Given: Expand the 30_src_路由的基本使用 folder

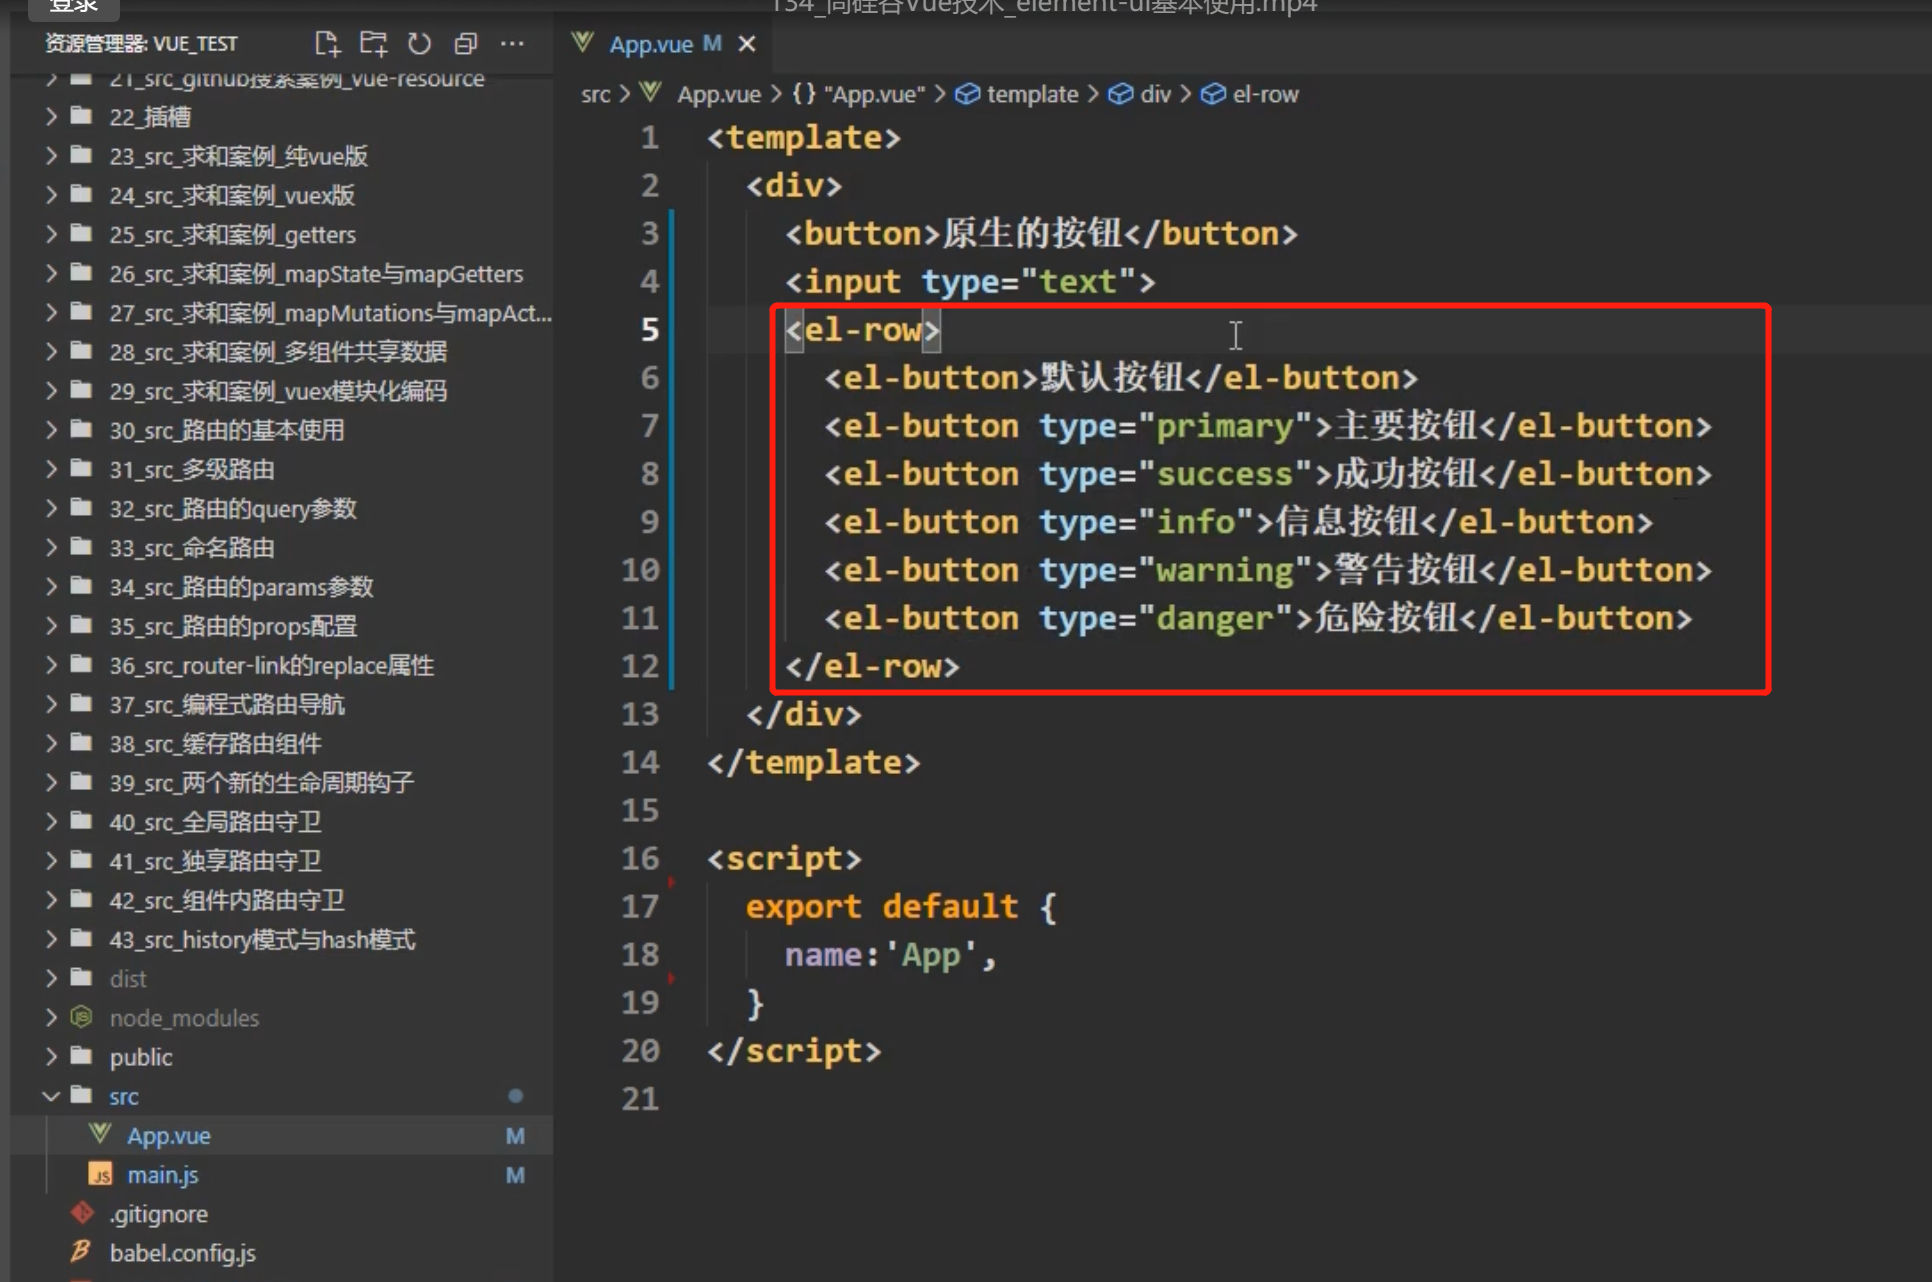Looking at the screenshot, I should [x=51, y=429].
